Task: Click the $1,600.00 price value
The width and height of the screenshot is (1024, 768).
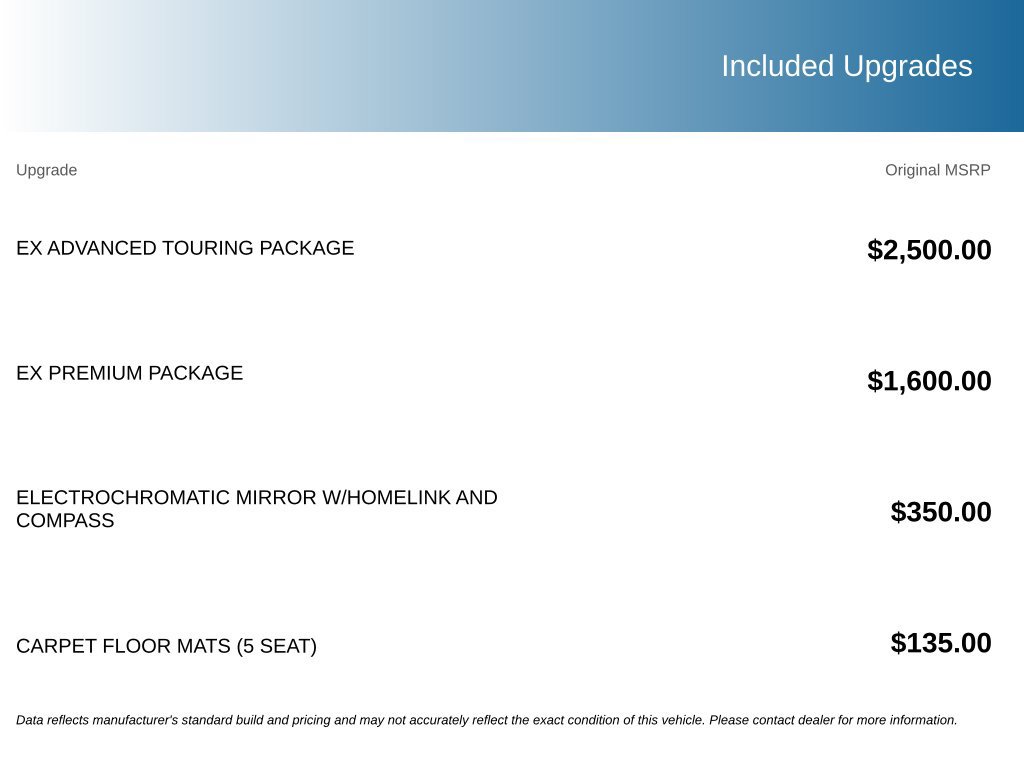Action: [929, 381]
